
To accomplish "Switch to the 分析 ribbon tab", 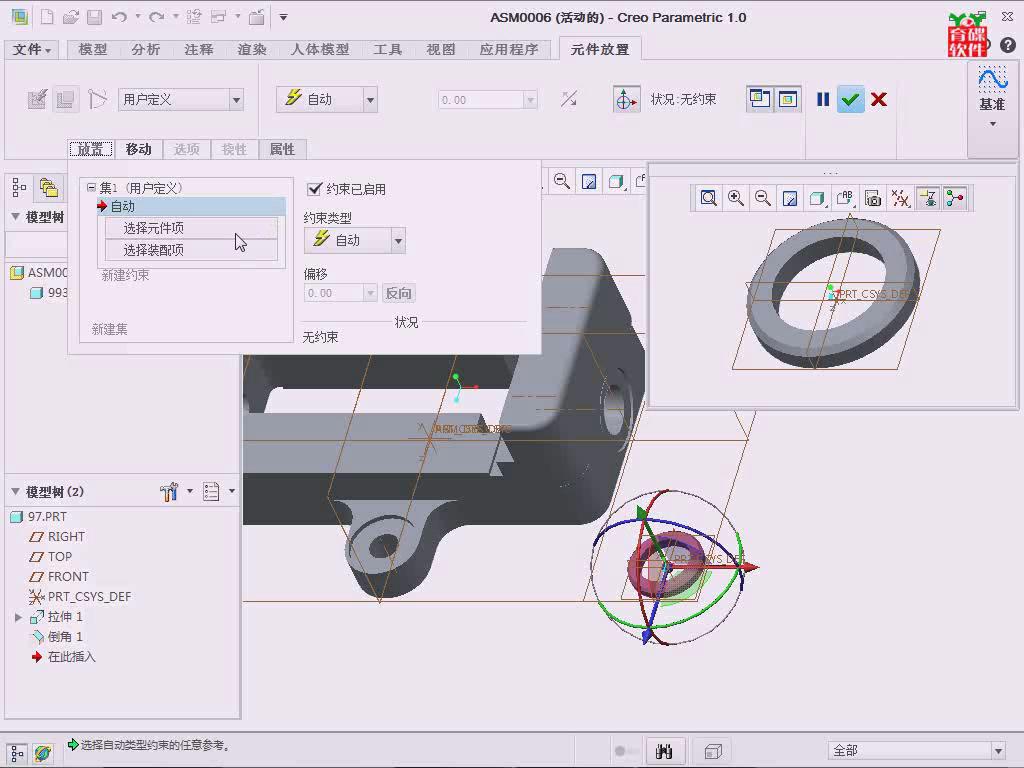I will point(146,49).
